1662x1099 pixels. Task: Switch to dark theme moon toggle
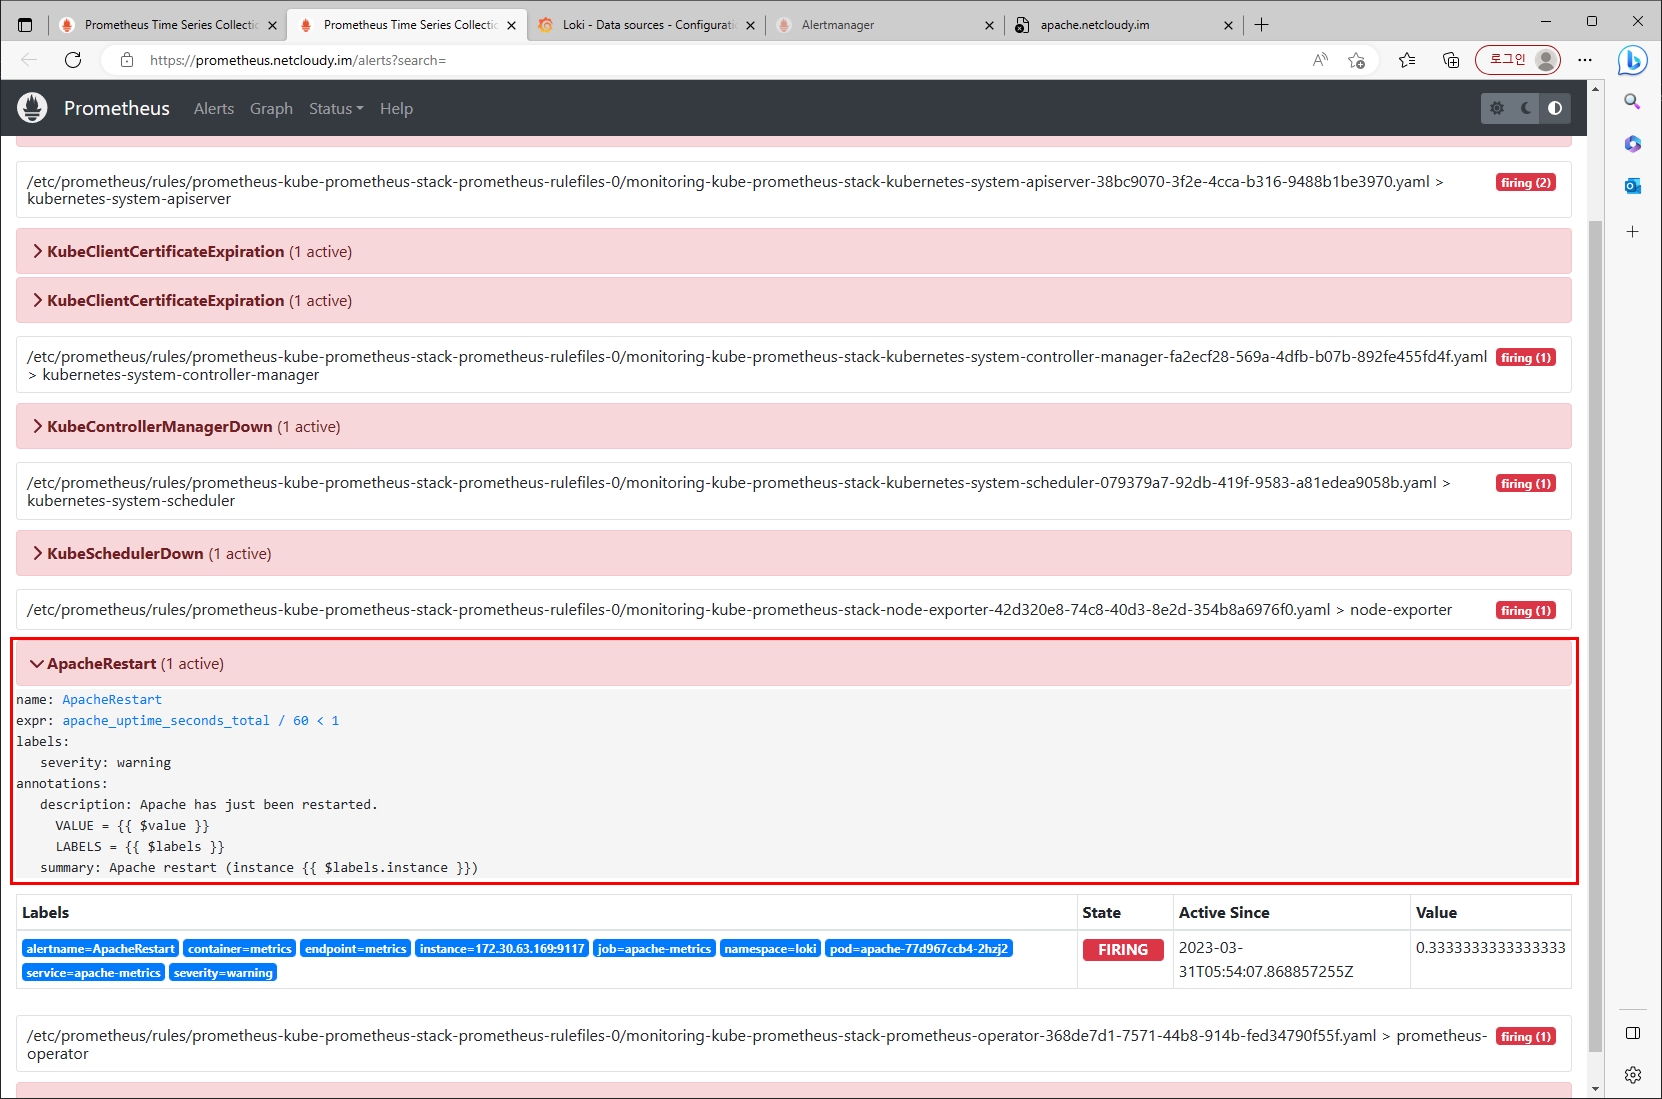tap(1526, 108)
